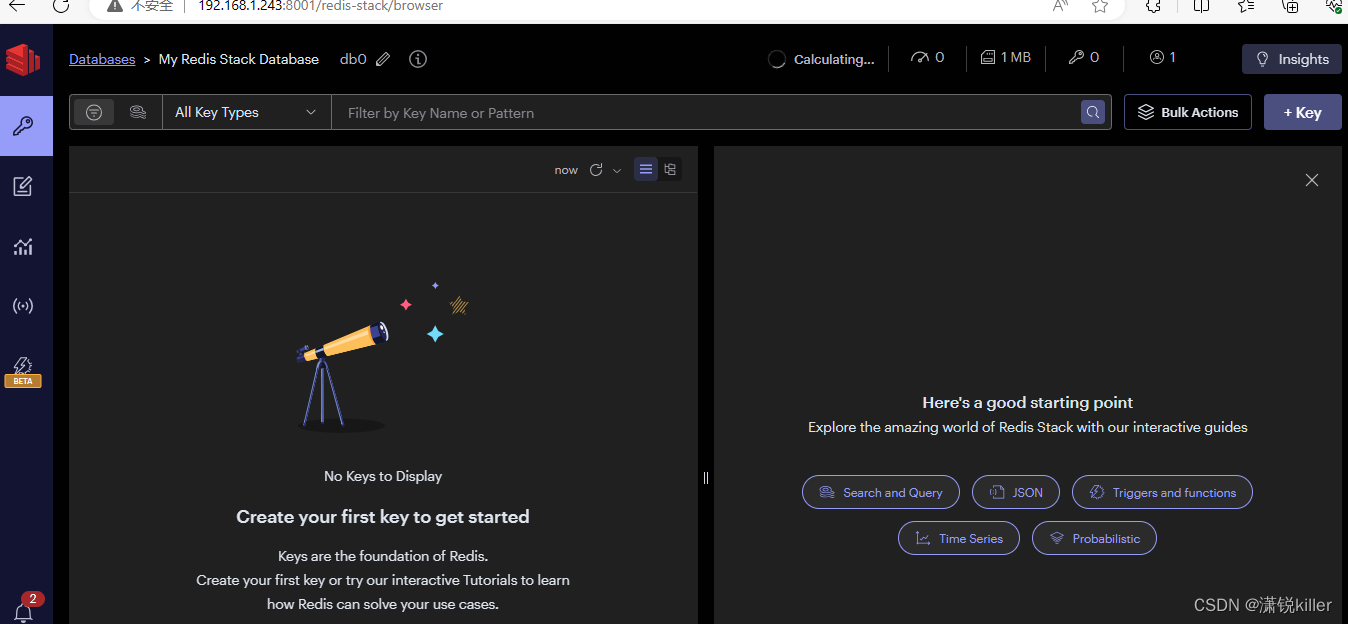1348x624 pixels.
Task: Open browser split screen icon
Action: click(x=1201, y=5)
